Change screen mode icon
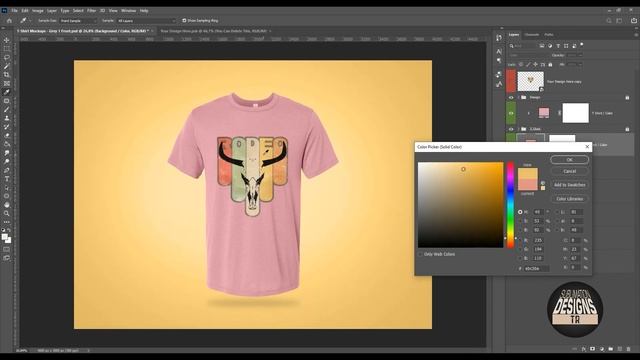The height and width of the screenshot is (360, 640). click(x=7, y=258)
